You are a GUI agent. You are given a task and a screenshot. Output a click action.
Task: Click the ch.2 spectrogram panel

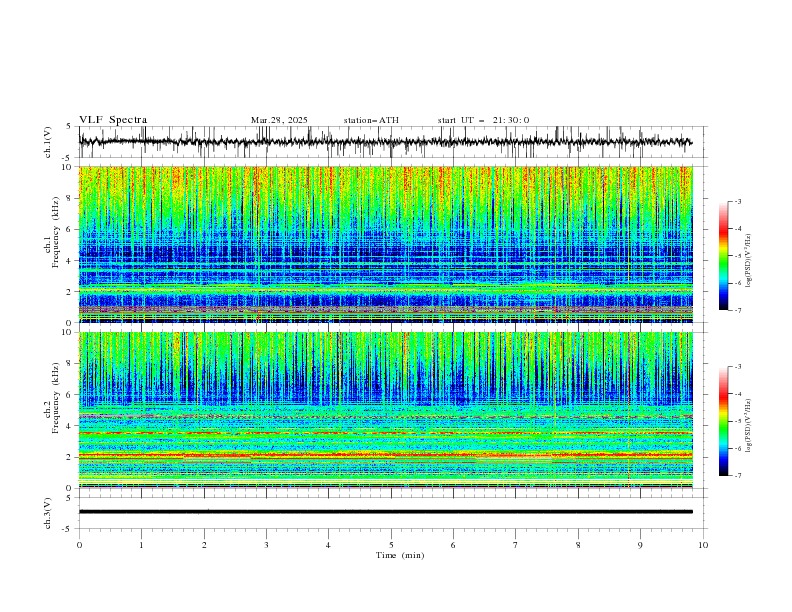(385, 410)
